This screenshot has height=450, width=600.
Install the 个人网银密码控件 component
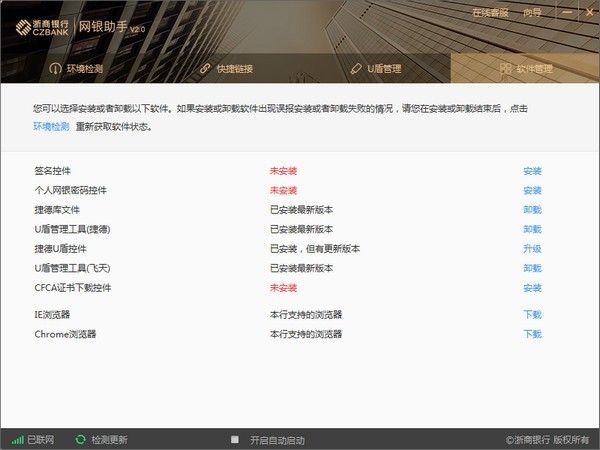(x=532, y=190)
